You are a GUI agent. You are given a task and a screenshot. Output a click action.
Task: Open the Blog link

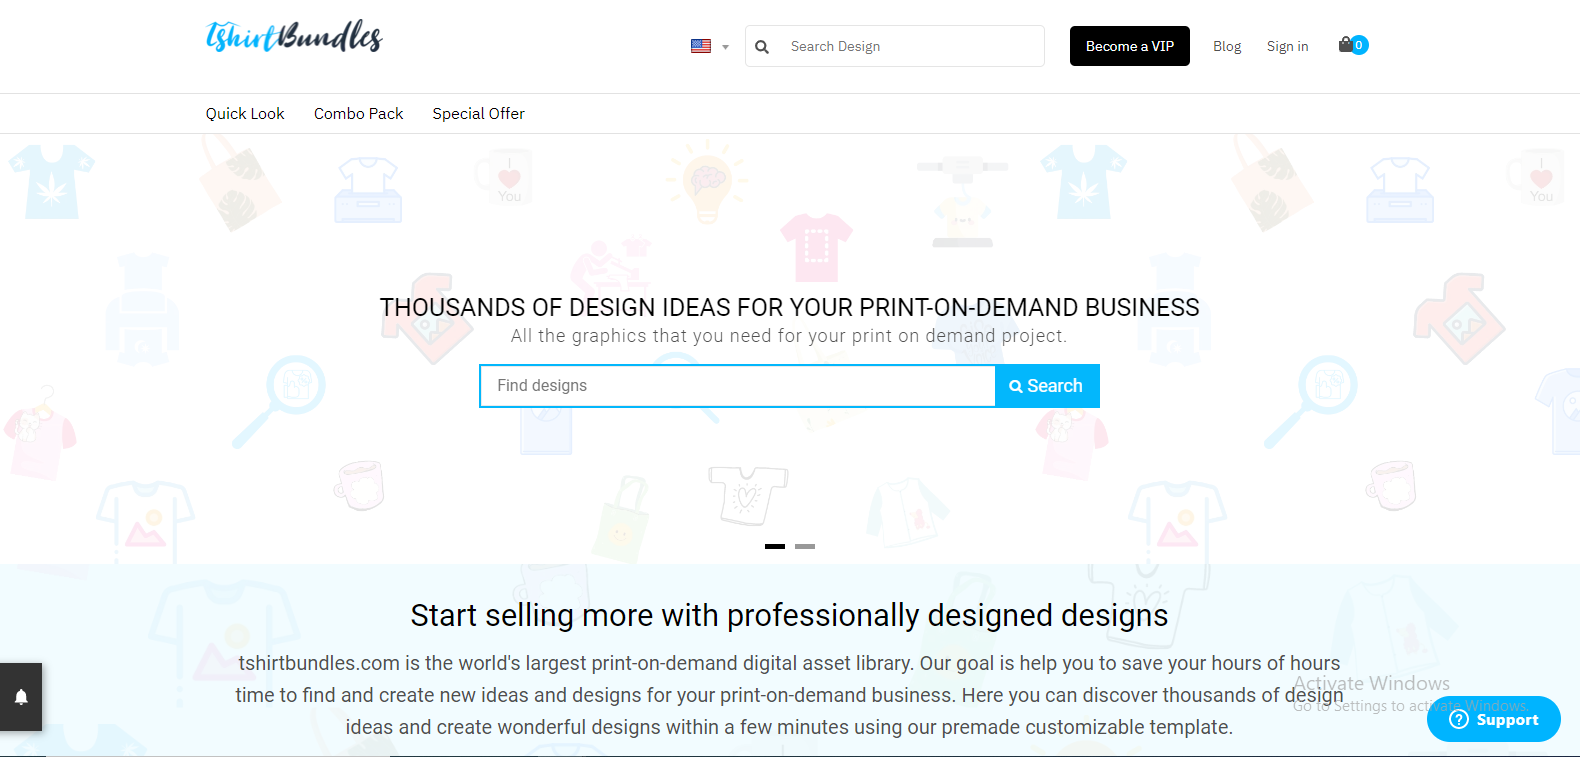pyautogui.click(x=1227, y=46)
